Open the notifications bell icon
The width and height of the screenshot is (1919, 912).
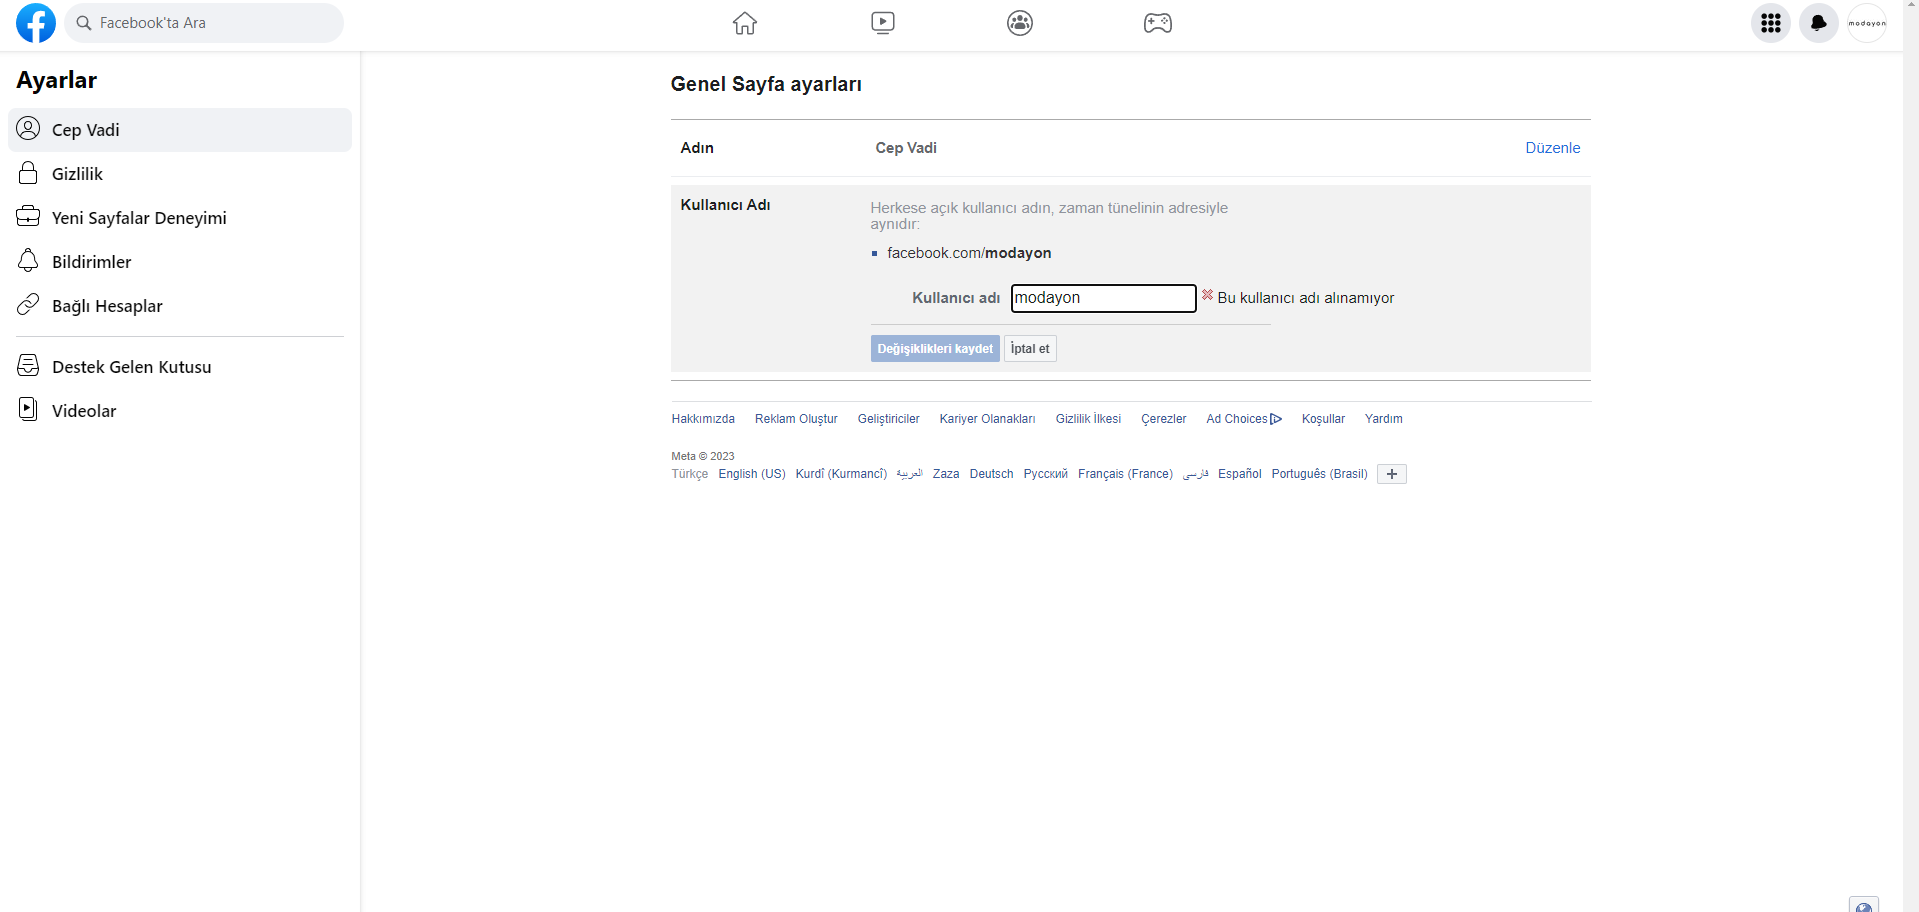1818,23
